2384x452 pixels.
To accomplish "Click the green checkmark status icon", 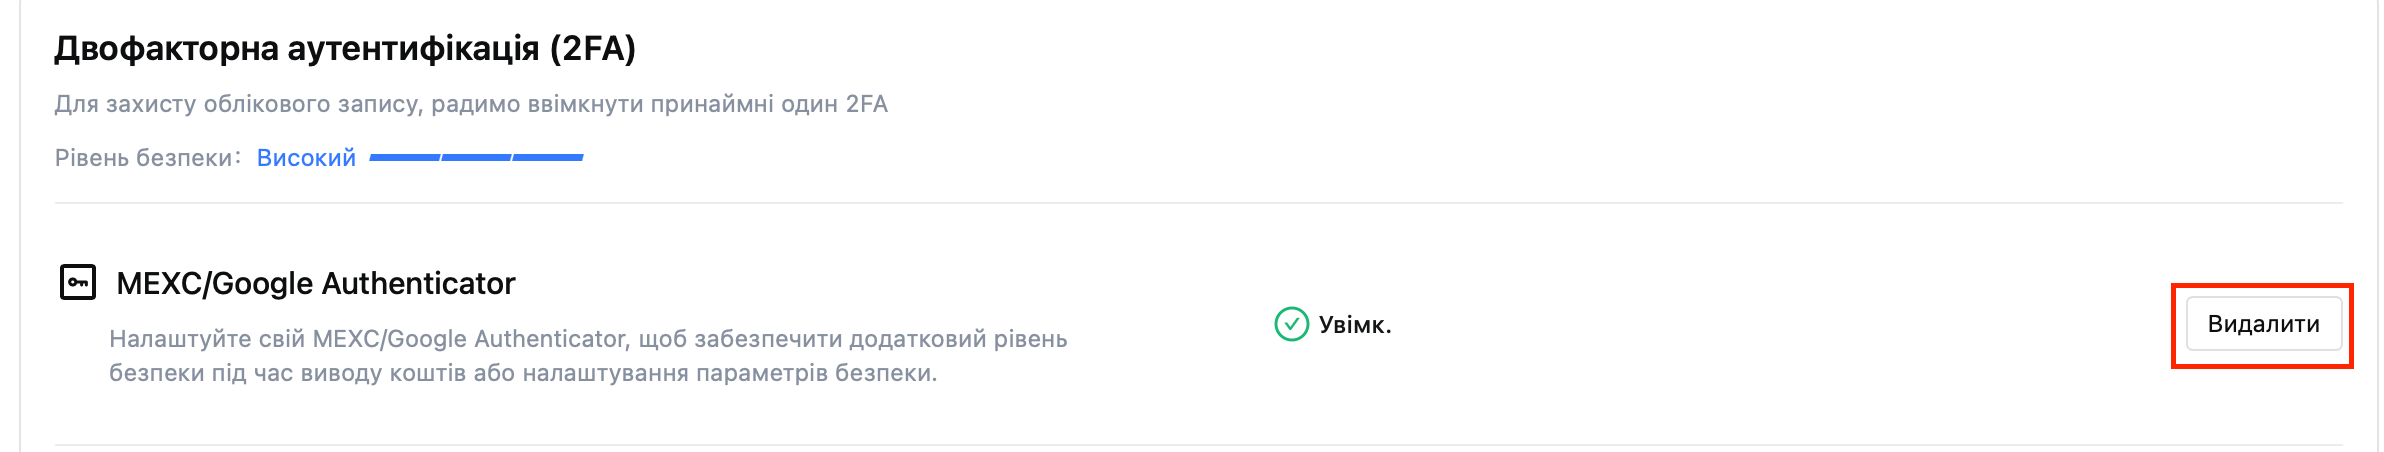I will coord(1291,324).
